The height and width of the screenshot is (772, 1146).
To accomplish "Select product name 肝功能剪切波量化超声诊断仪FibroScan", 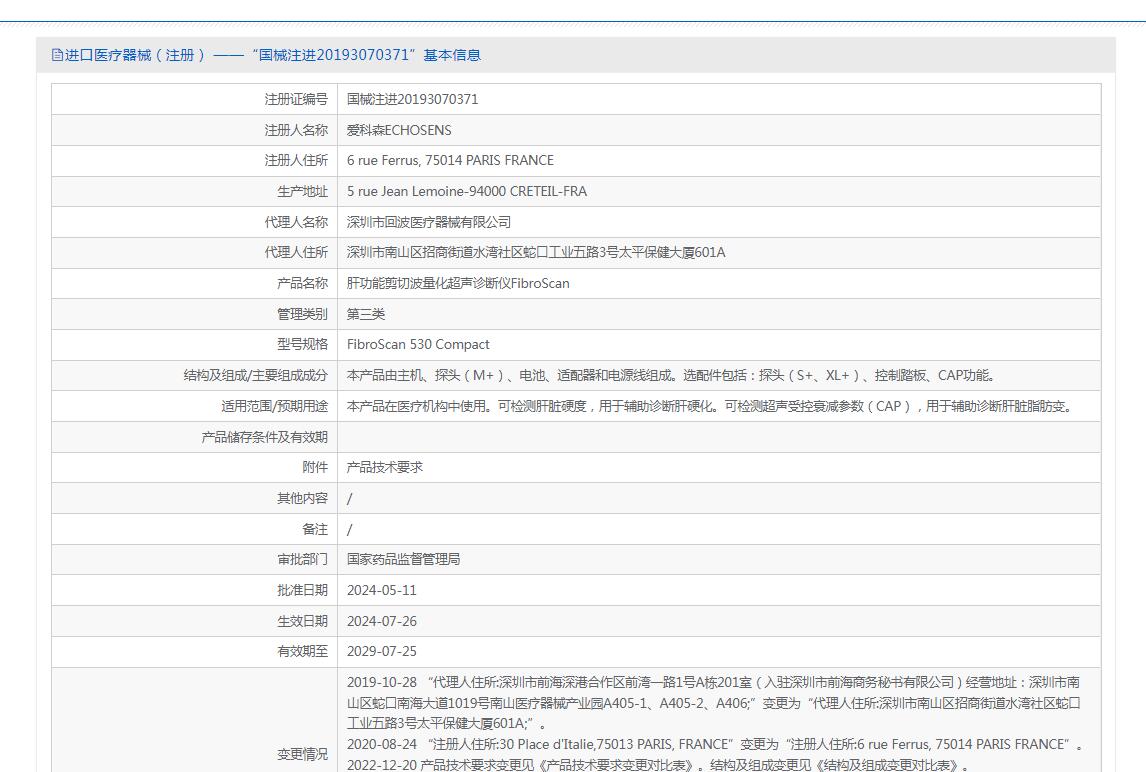I will click(x=458, y=284).
